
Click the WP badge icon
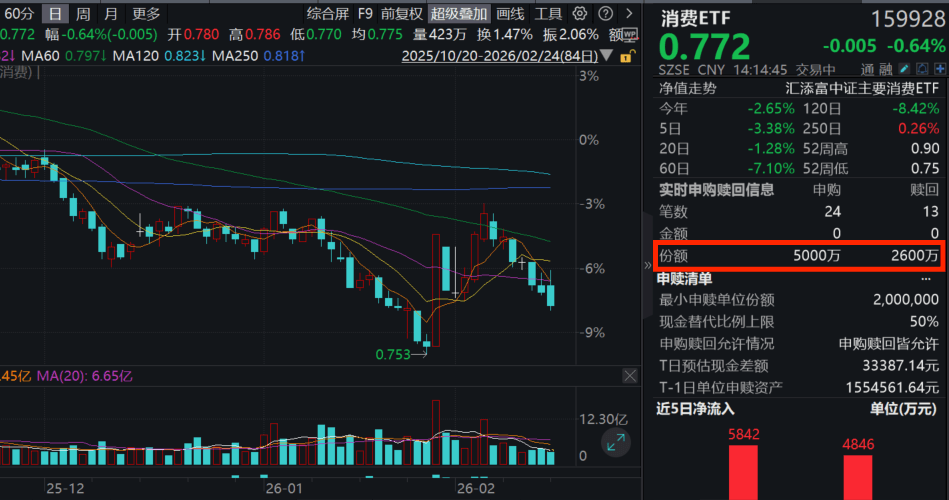[630, 35]
